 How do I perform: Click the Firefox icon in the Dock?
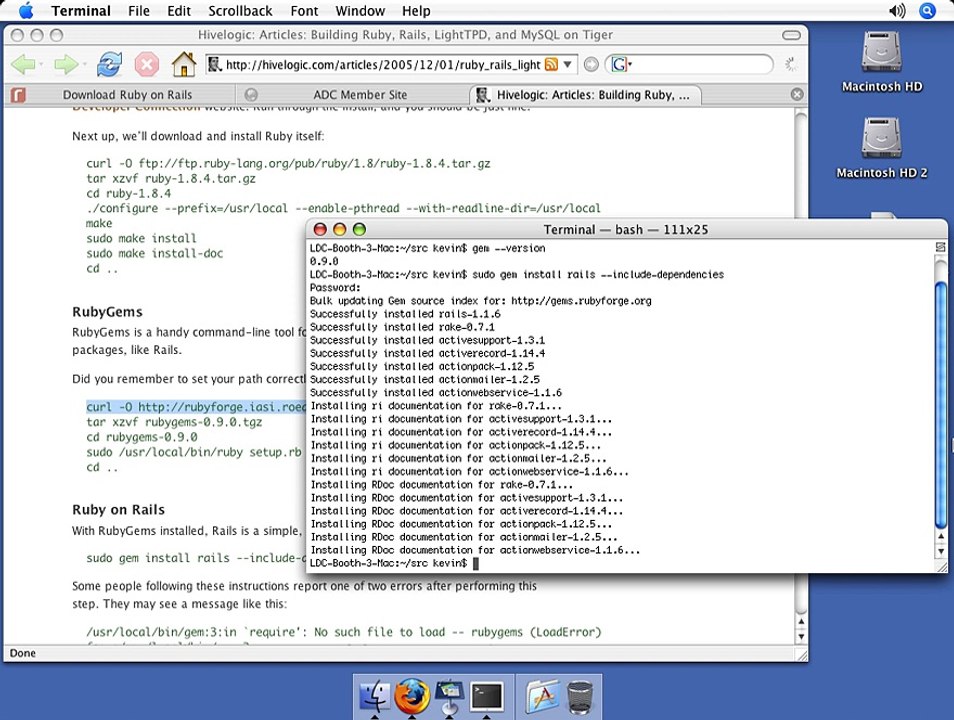click(412, 696)
